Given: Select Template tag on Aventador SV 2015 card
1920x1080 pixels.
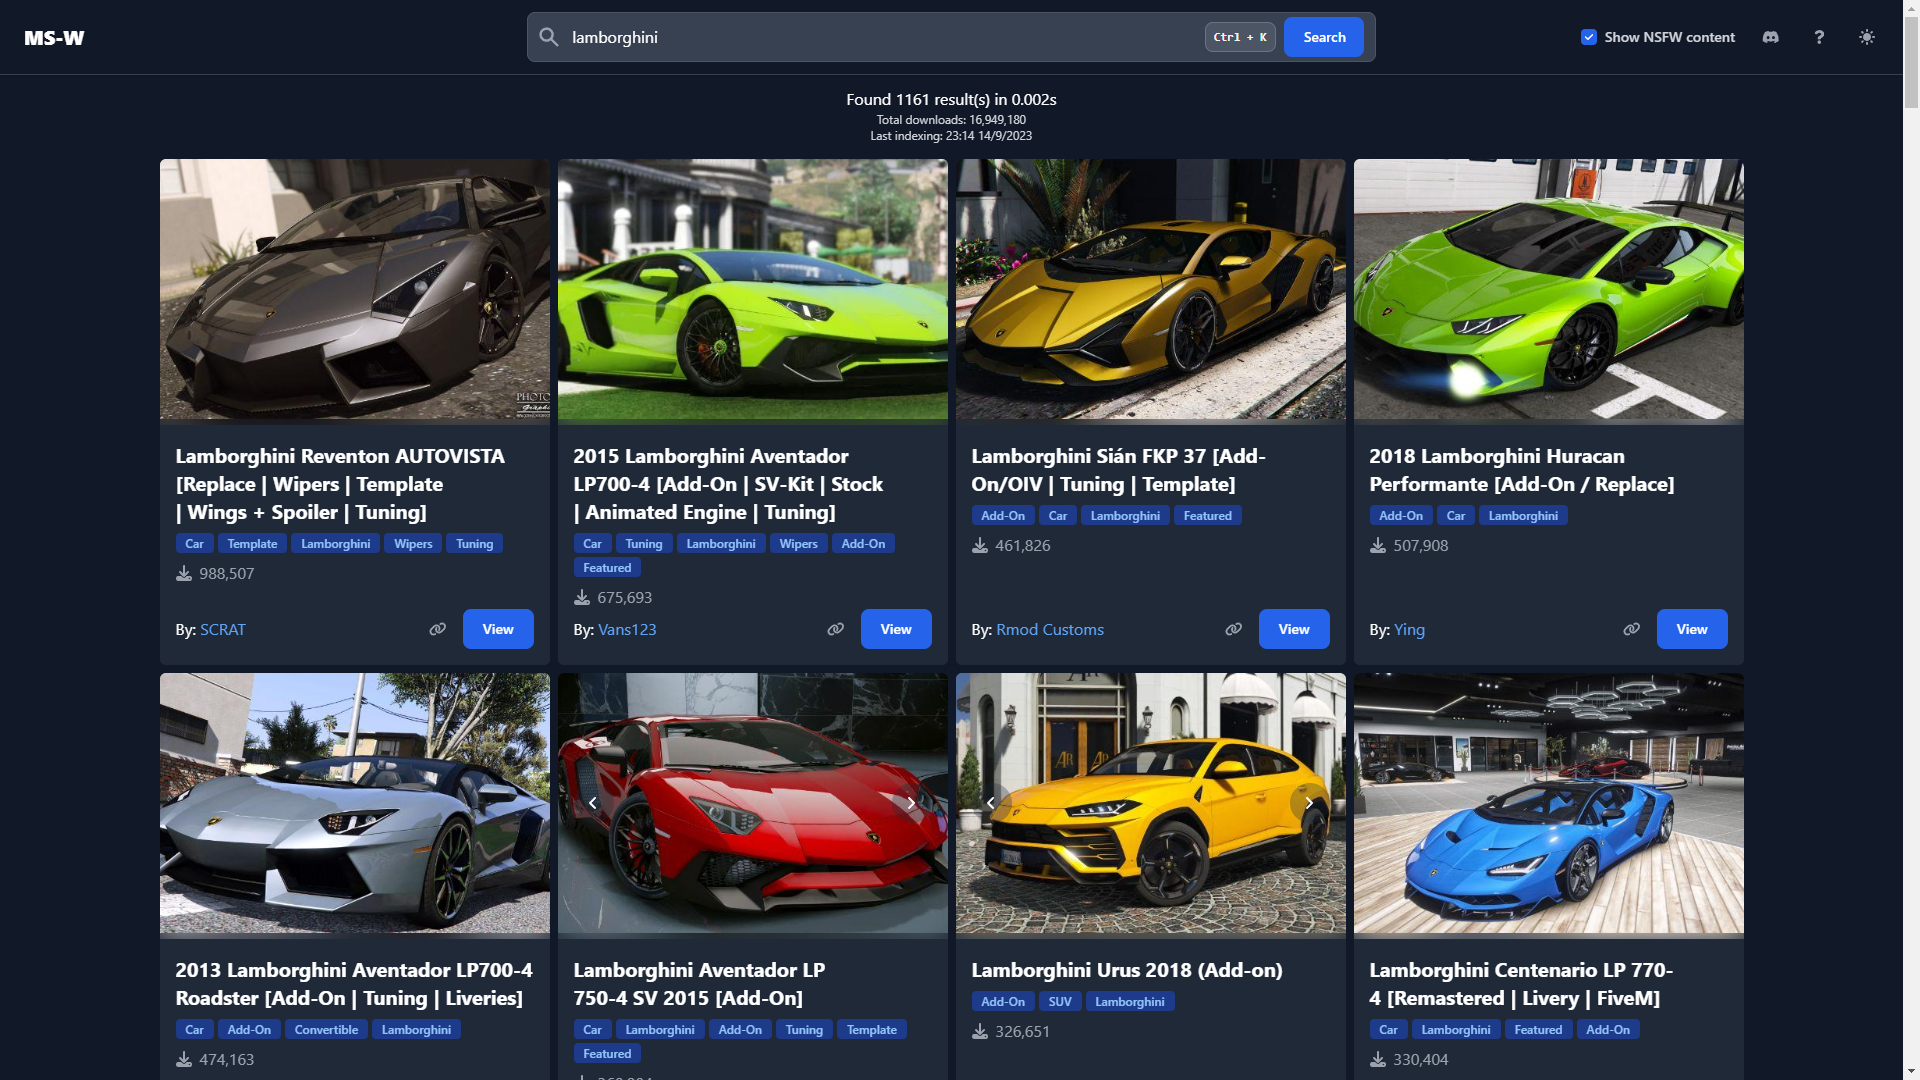Looking at the screenshot, I should tap(872, 1030).
